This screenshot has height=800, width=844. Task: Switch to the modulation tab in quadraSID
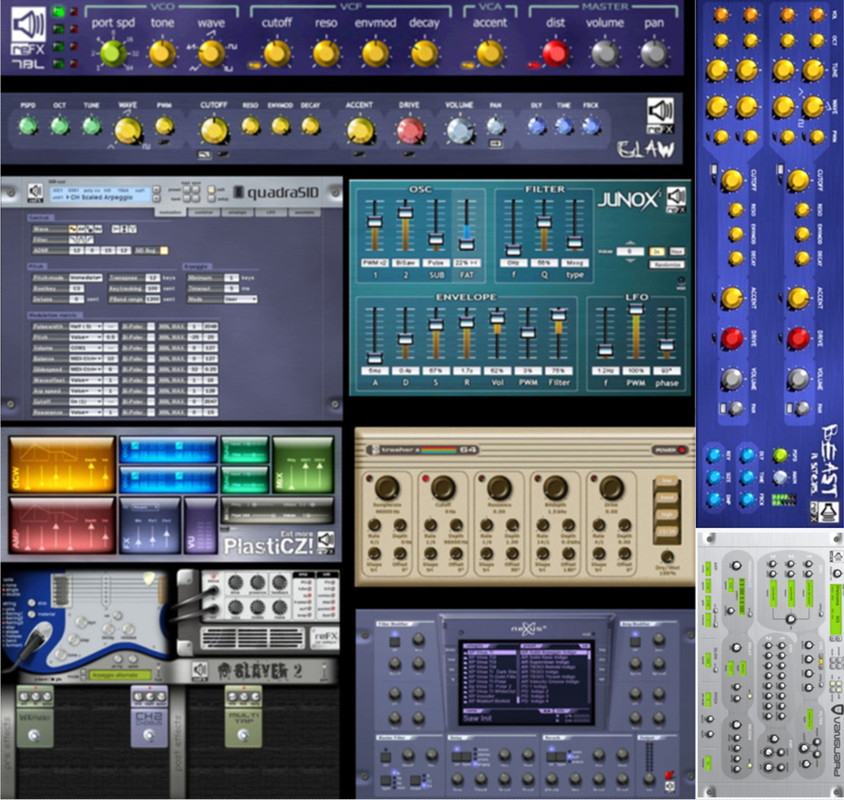click(x=171, y=213)
